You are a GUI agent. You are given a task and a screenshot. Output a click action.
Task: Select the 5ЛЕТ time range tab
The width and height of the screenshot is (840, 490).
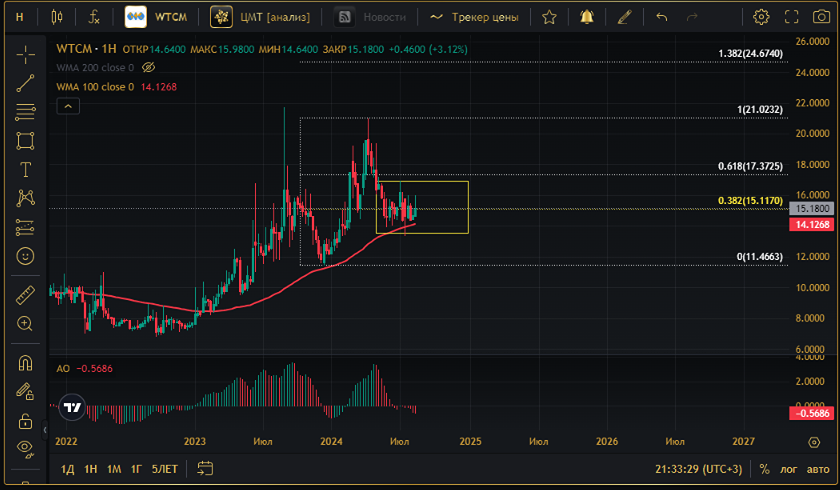(x=165, y=468)
